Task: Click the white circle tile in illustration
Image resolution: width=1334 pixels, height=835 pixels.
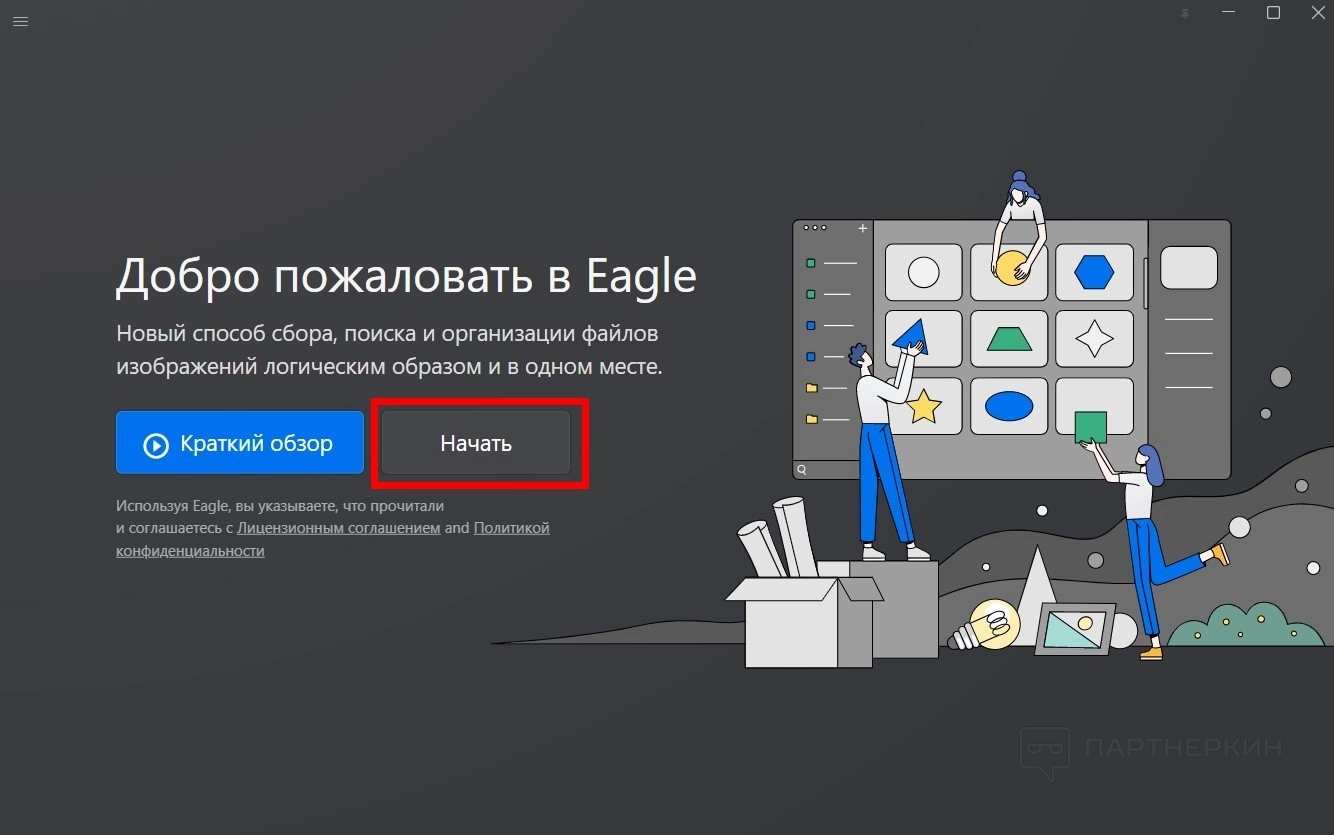Action: 923,271
